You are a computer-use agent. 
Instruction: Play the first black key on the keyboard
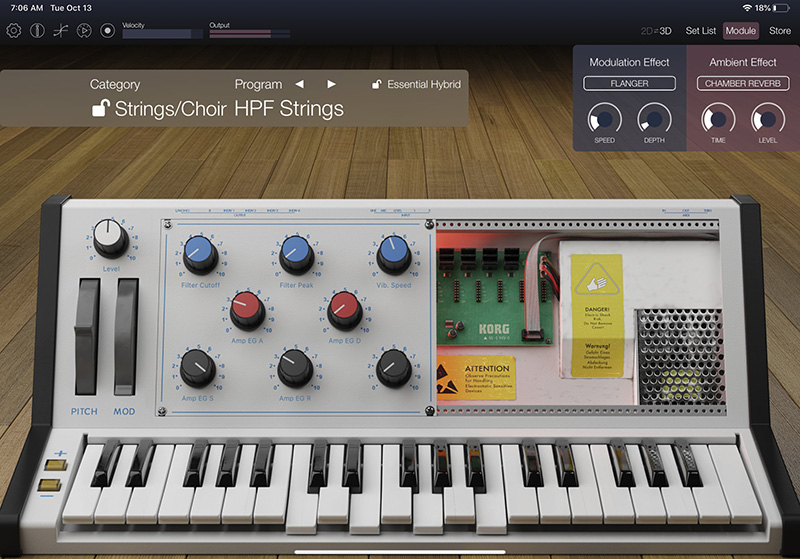(x=107, y=463)
